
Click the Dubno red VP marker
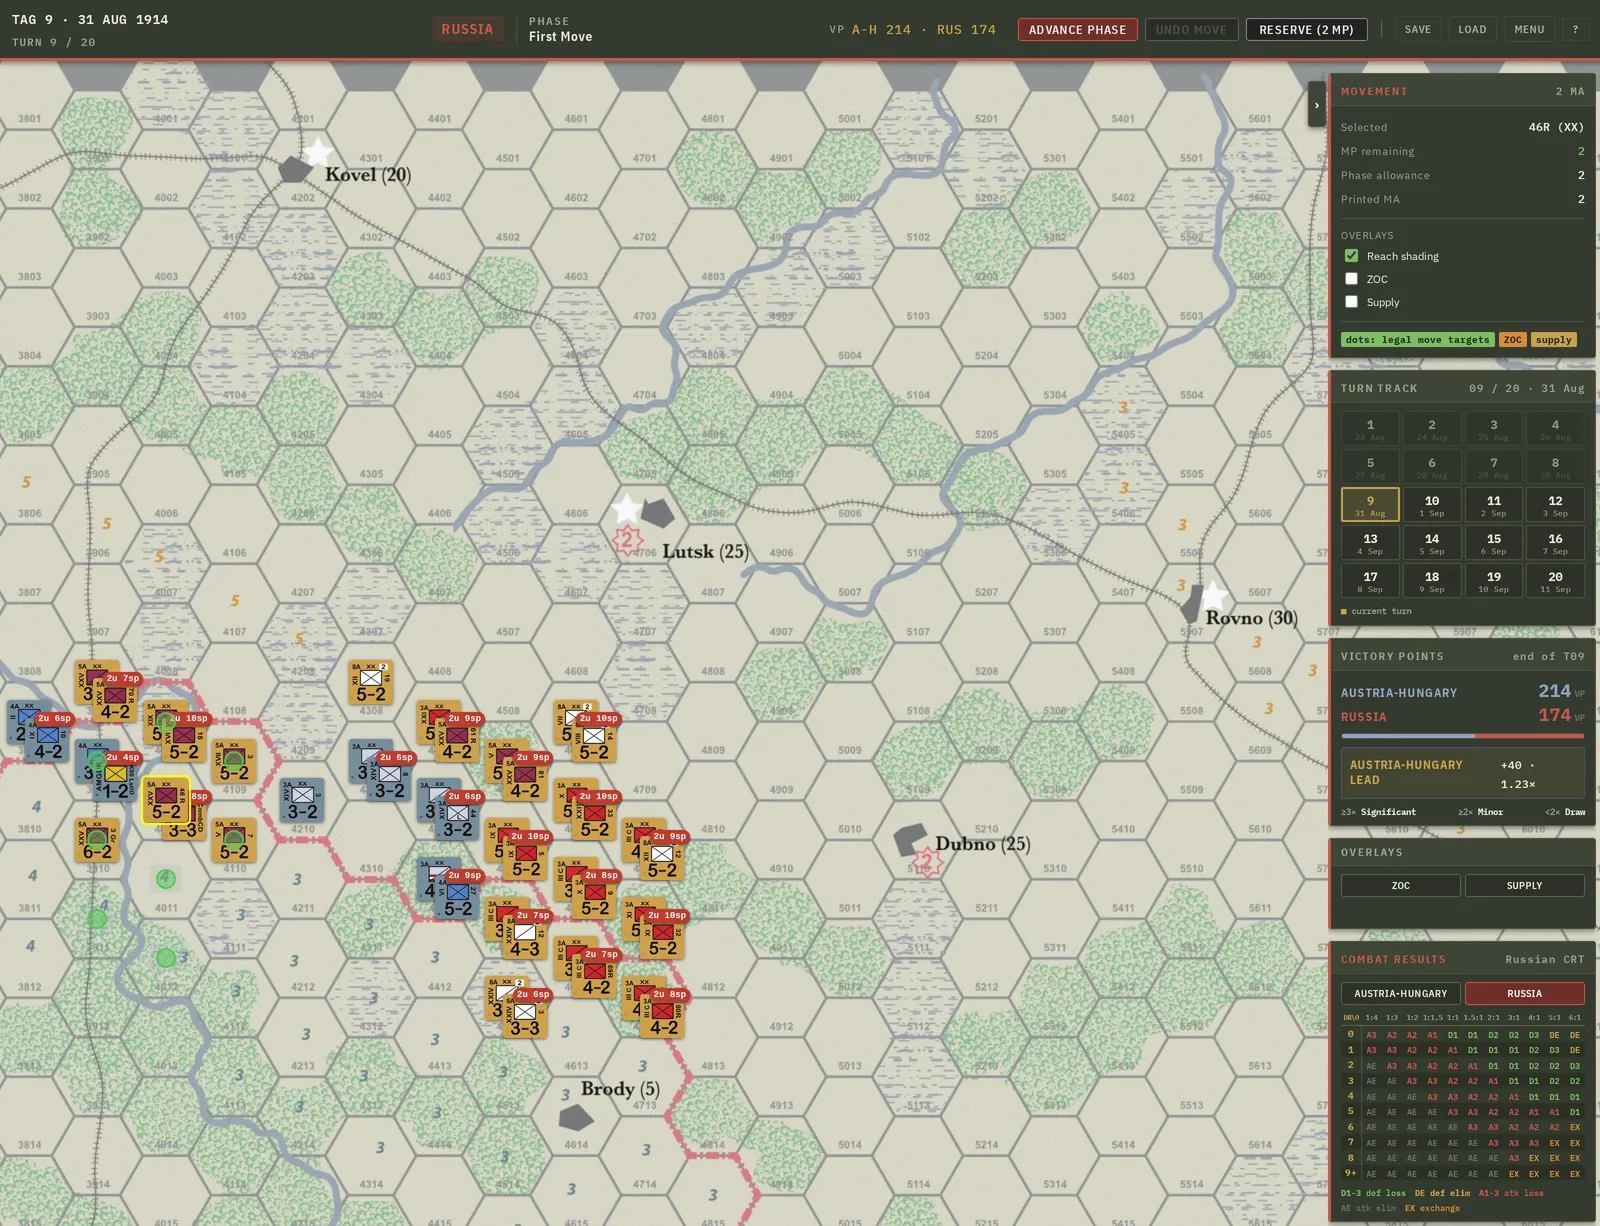click(x=926, y=862)
